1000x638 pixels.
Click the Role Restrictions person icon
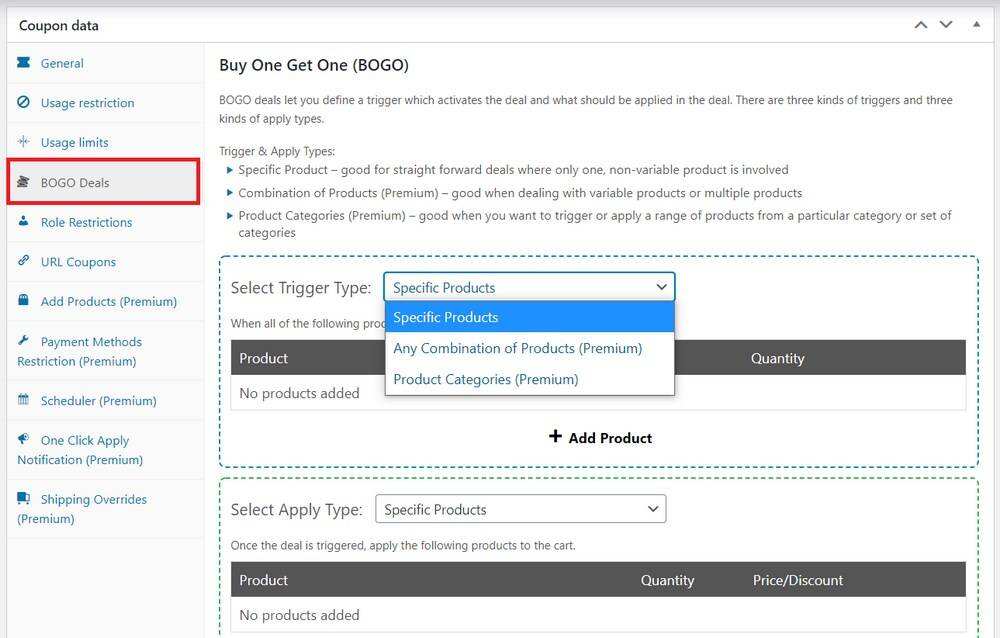click(x=24, y=222)
